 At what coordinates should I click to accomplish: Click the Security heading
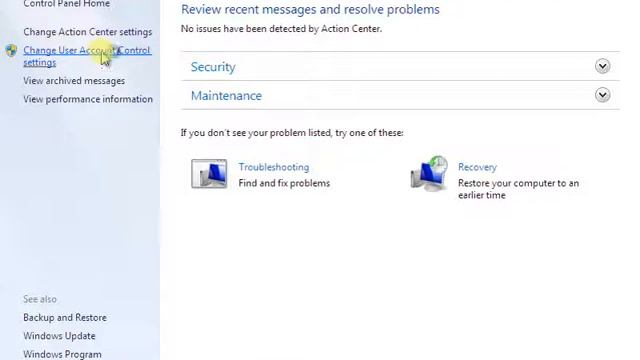pyautogui.click(x=213, y=67)
